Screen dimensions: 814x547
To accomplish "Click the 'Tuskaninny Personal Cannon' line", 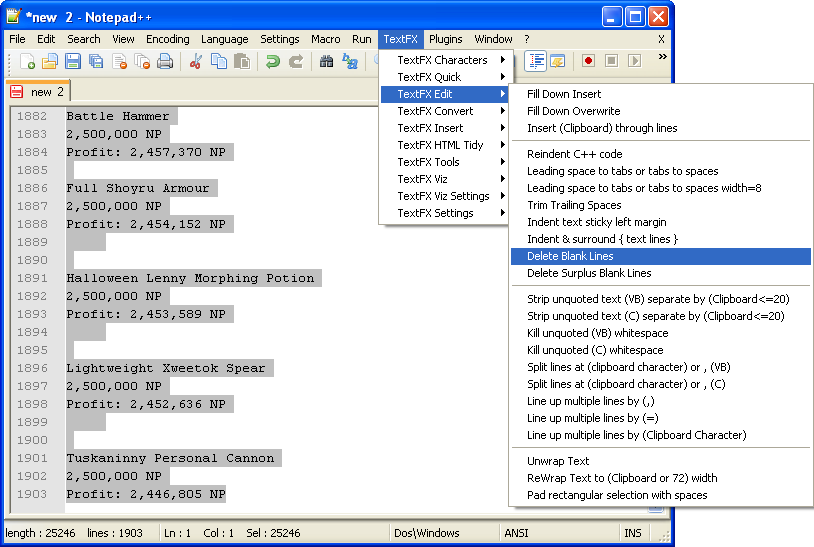I will pos(170,458).
